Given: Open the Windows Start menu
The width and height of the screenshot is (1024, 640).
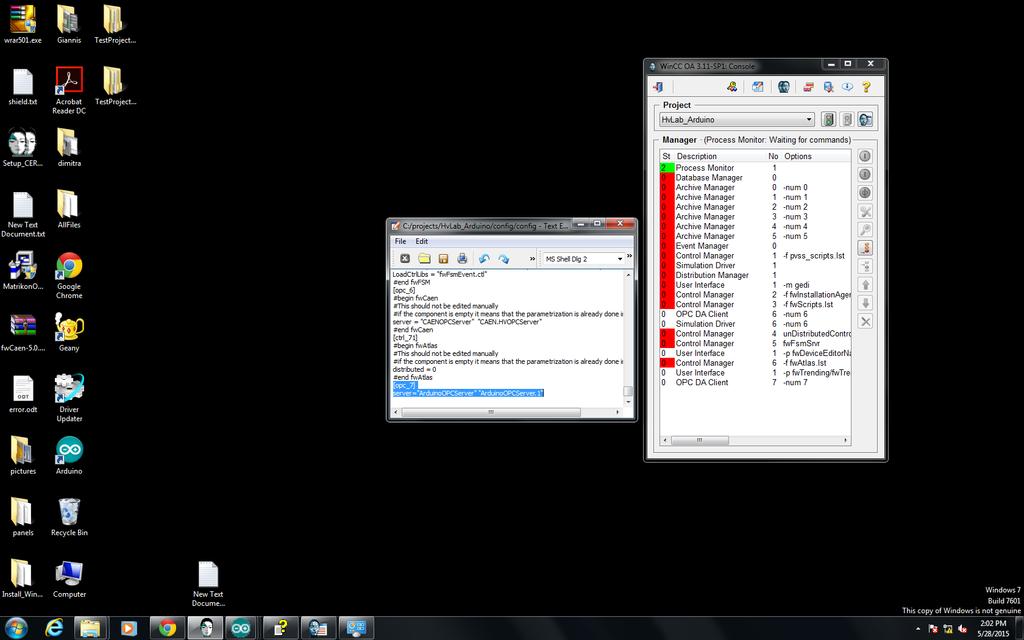Looking at the screenshot, I should tap(16, 628).
